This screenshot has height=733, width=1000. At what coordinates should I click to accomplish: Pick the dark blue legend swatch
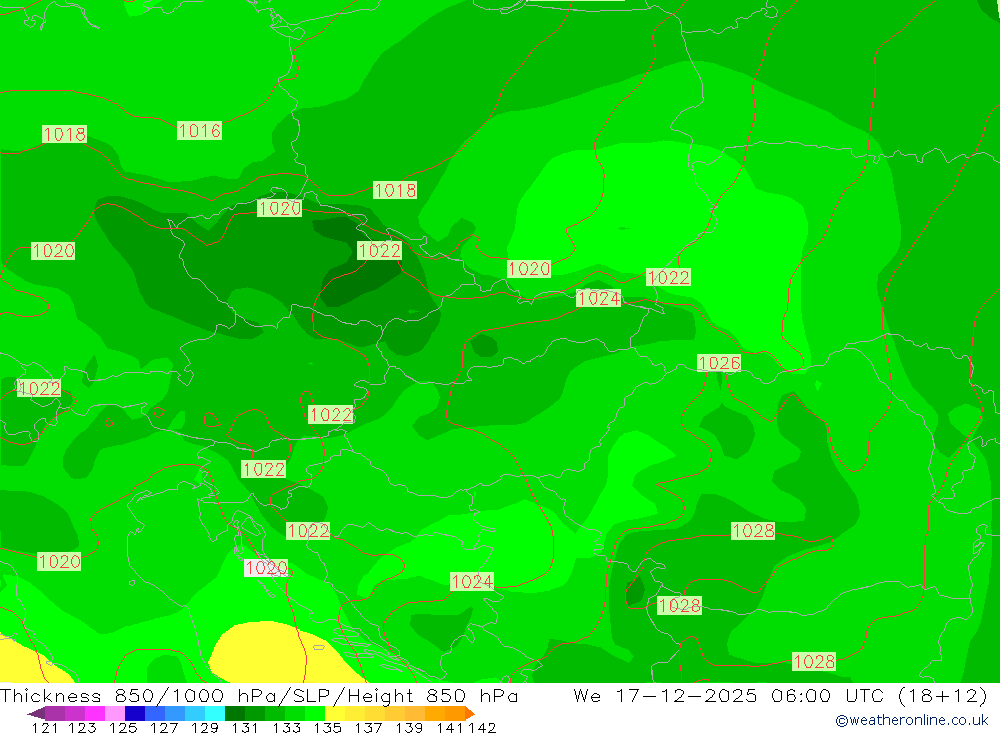[135, 713]
